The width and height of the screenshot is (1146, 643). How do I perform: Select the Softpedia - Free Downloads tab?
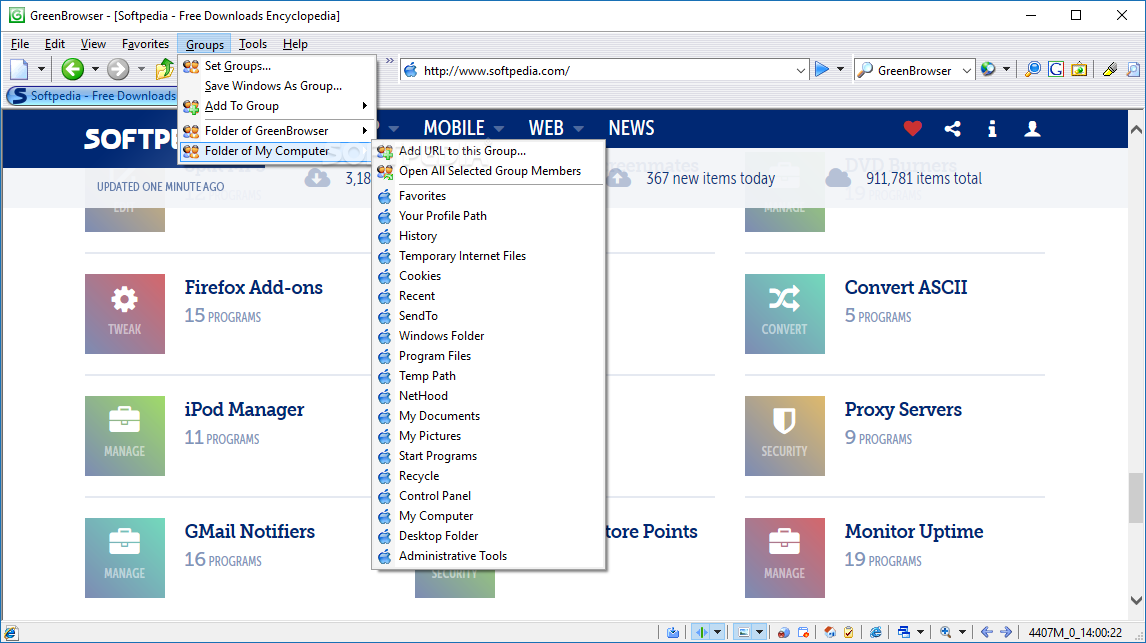pyautogui.click(x=91, y=96)
